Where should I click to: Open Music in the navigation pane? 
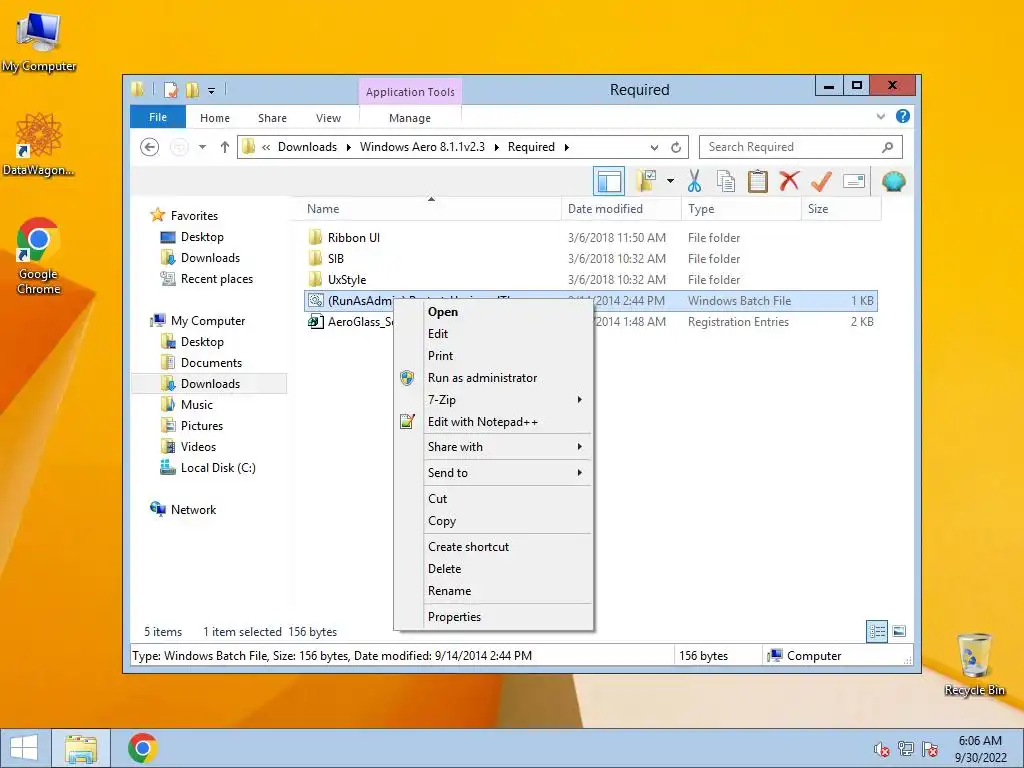coord(197,405)
